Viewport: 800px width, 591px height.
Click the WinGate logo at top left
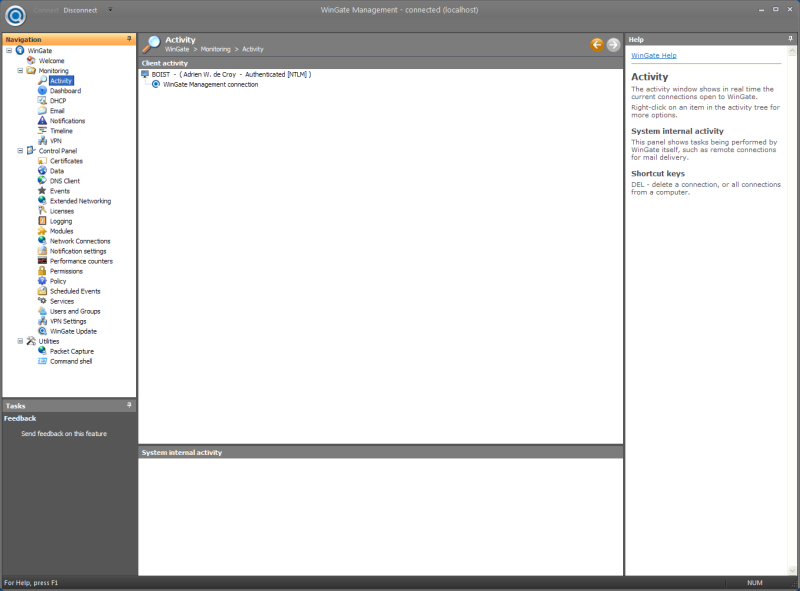point(15,15)
